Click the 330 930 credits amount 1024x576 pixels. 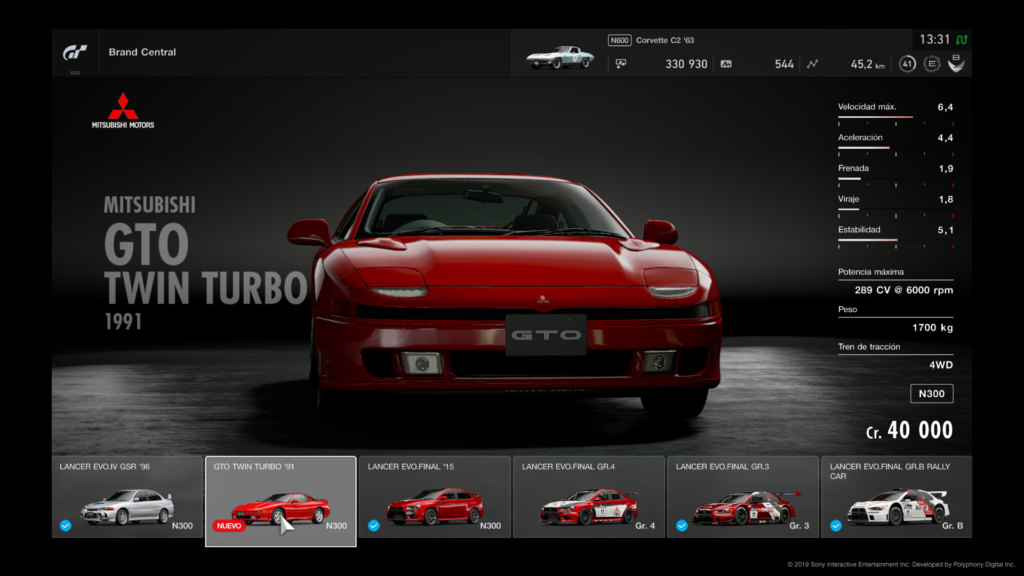click(x=686, y=64)
